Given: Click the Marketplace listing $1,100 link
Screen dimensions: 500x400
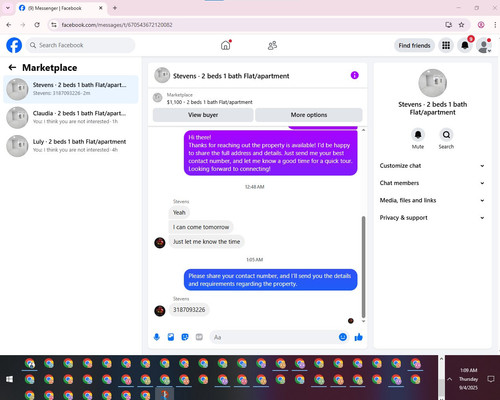Looking at the screenshot, I should [209, 102].
